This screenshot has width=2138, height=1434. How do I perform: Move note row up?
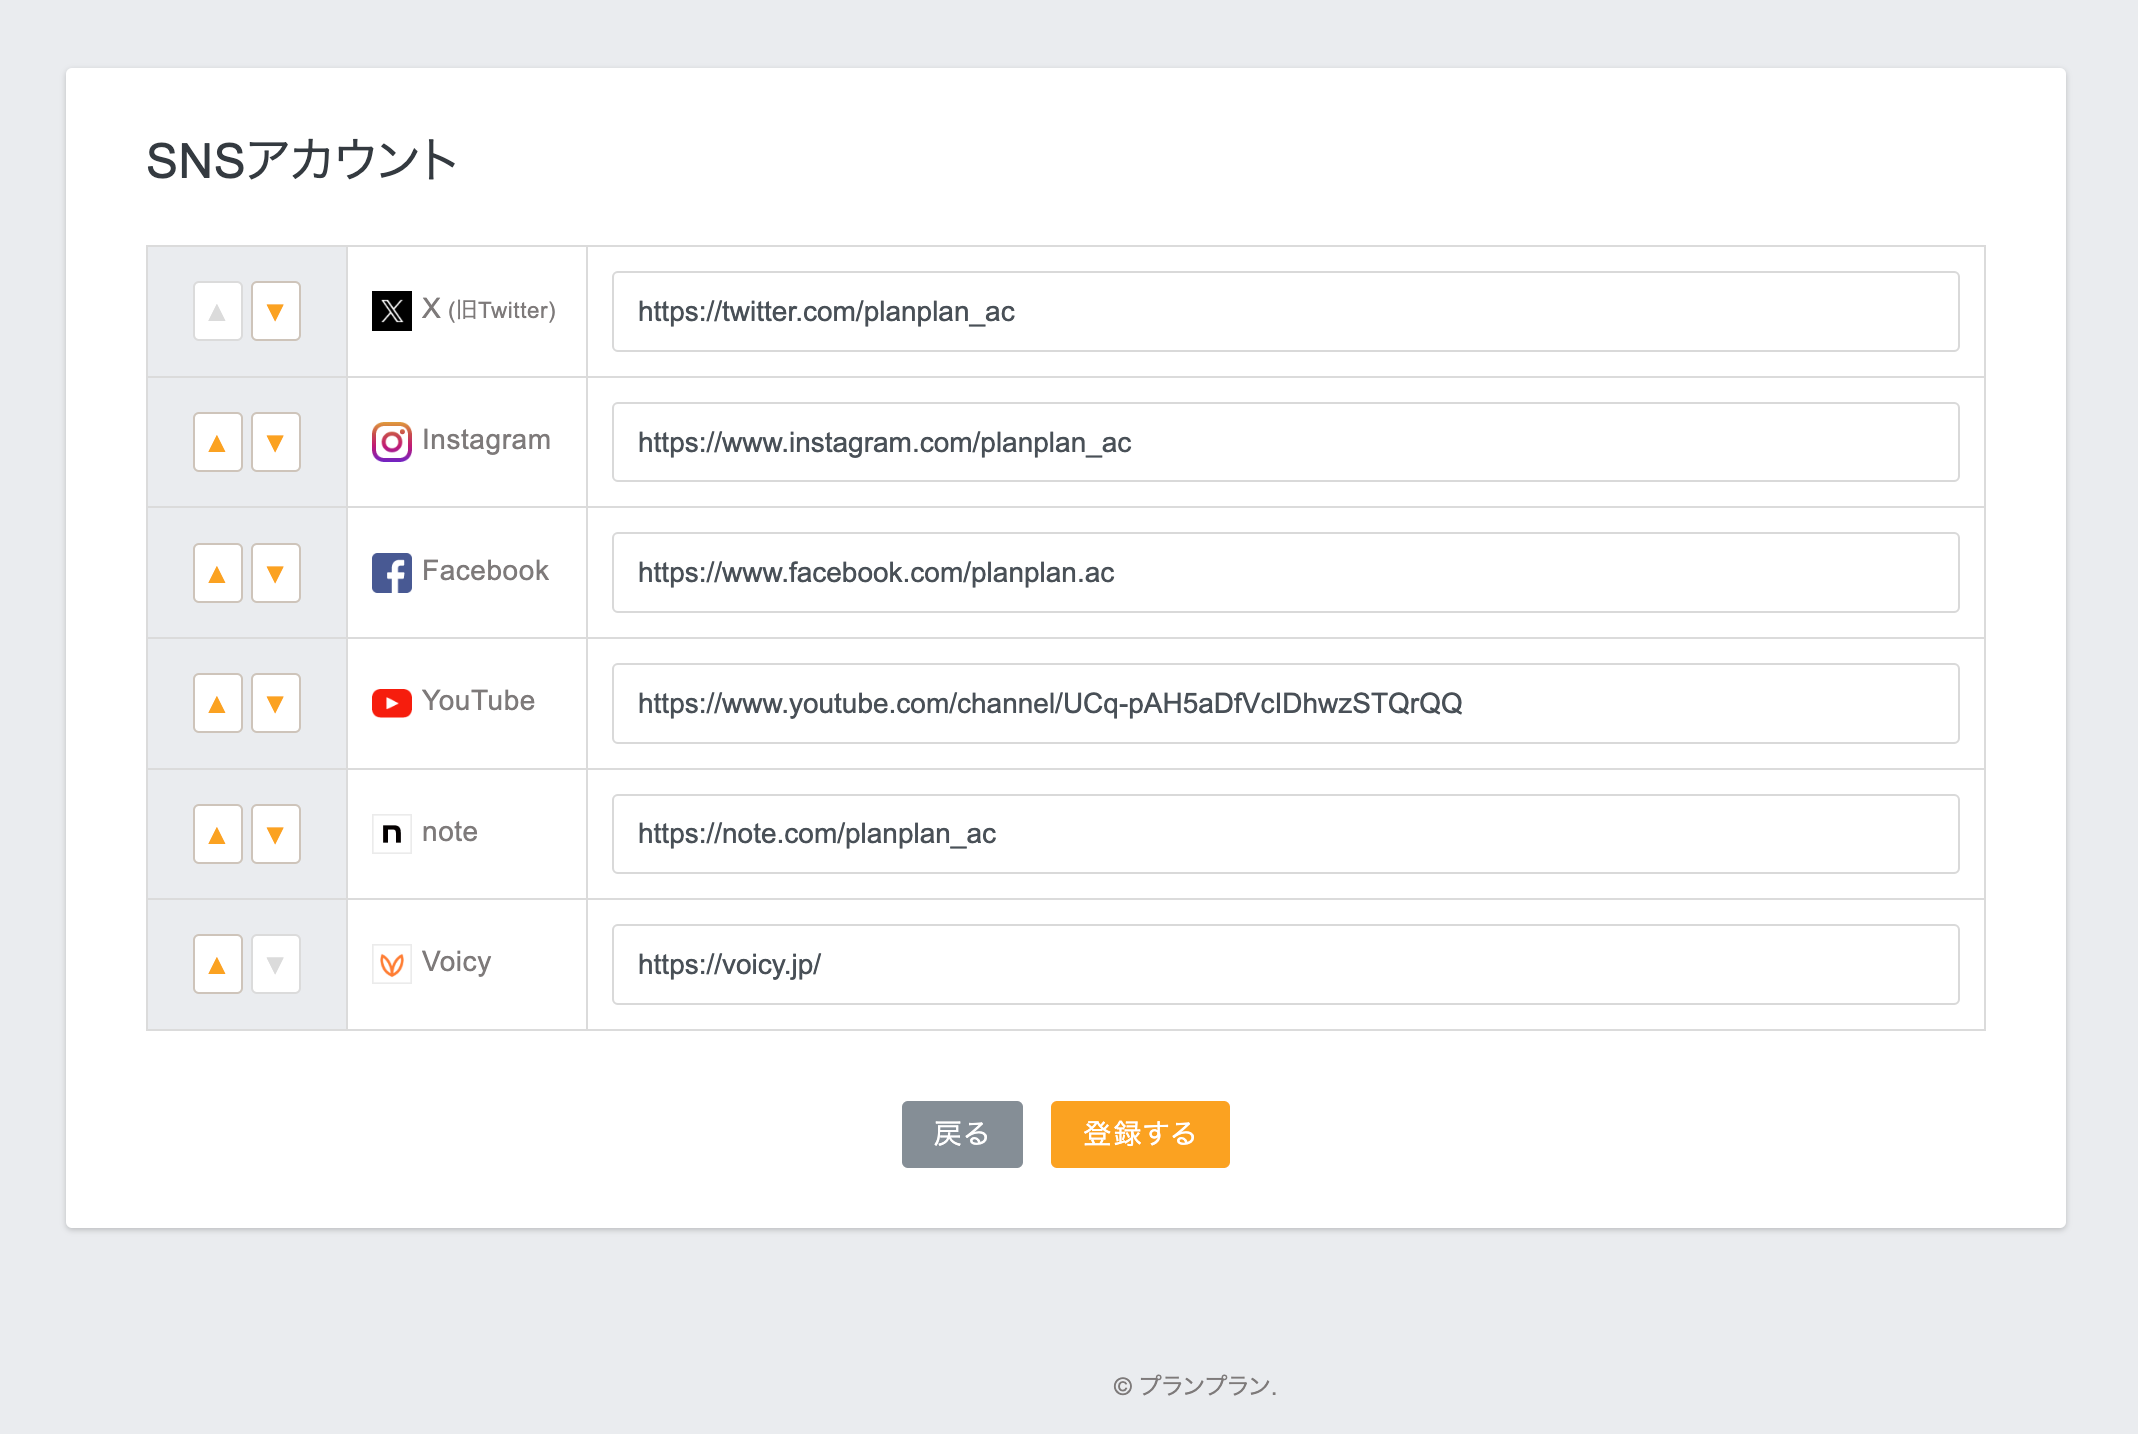[x=217, y=834]
